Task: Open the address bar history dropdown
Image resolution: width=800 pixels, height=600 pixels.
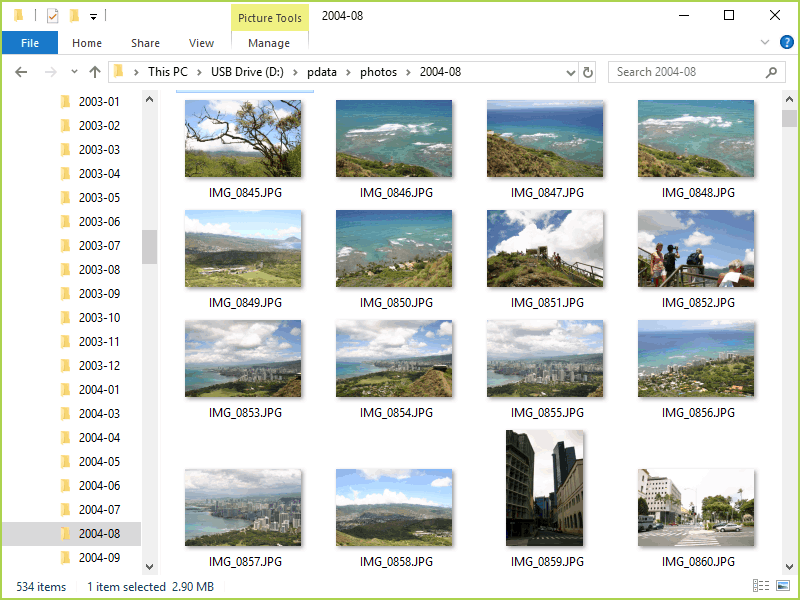Action: 570,72
